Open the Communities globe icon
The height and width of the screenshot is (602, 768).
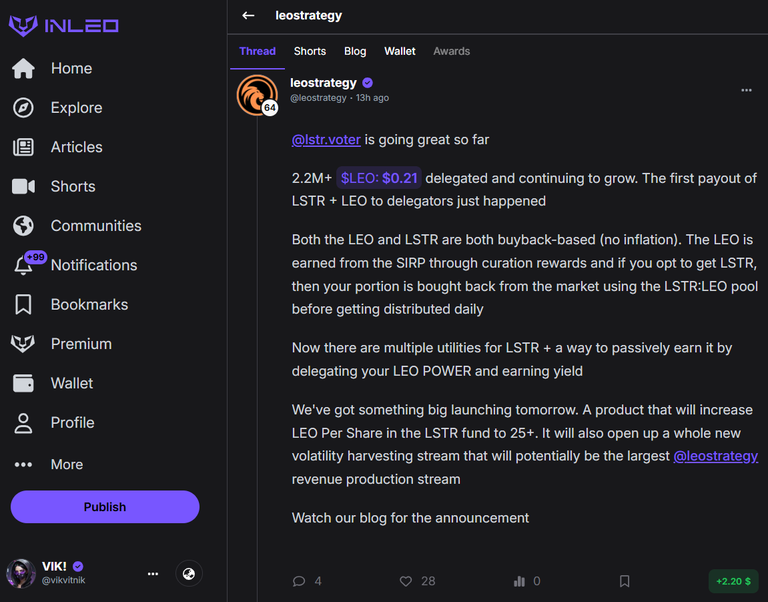coord(23,226)
